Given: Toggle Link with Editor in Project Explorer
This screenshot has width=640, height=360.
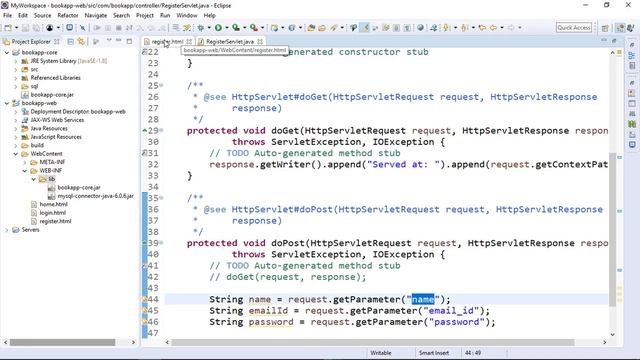Looking at the screenshot, I should pyautogui.click(x=81, y=41).
